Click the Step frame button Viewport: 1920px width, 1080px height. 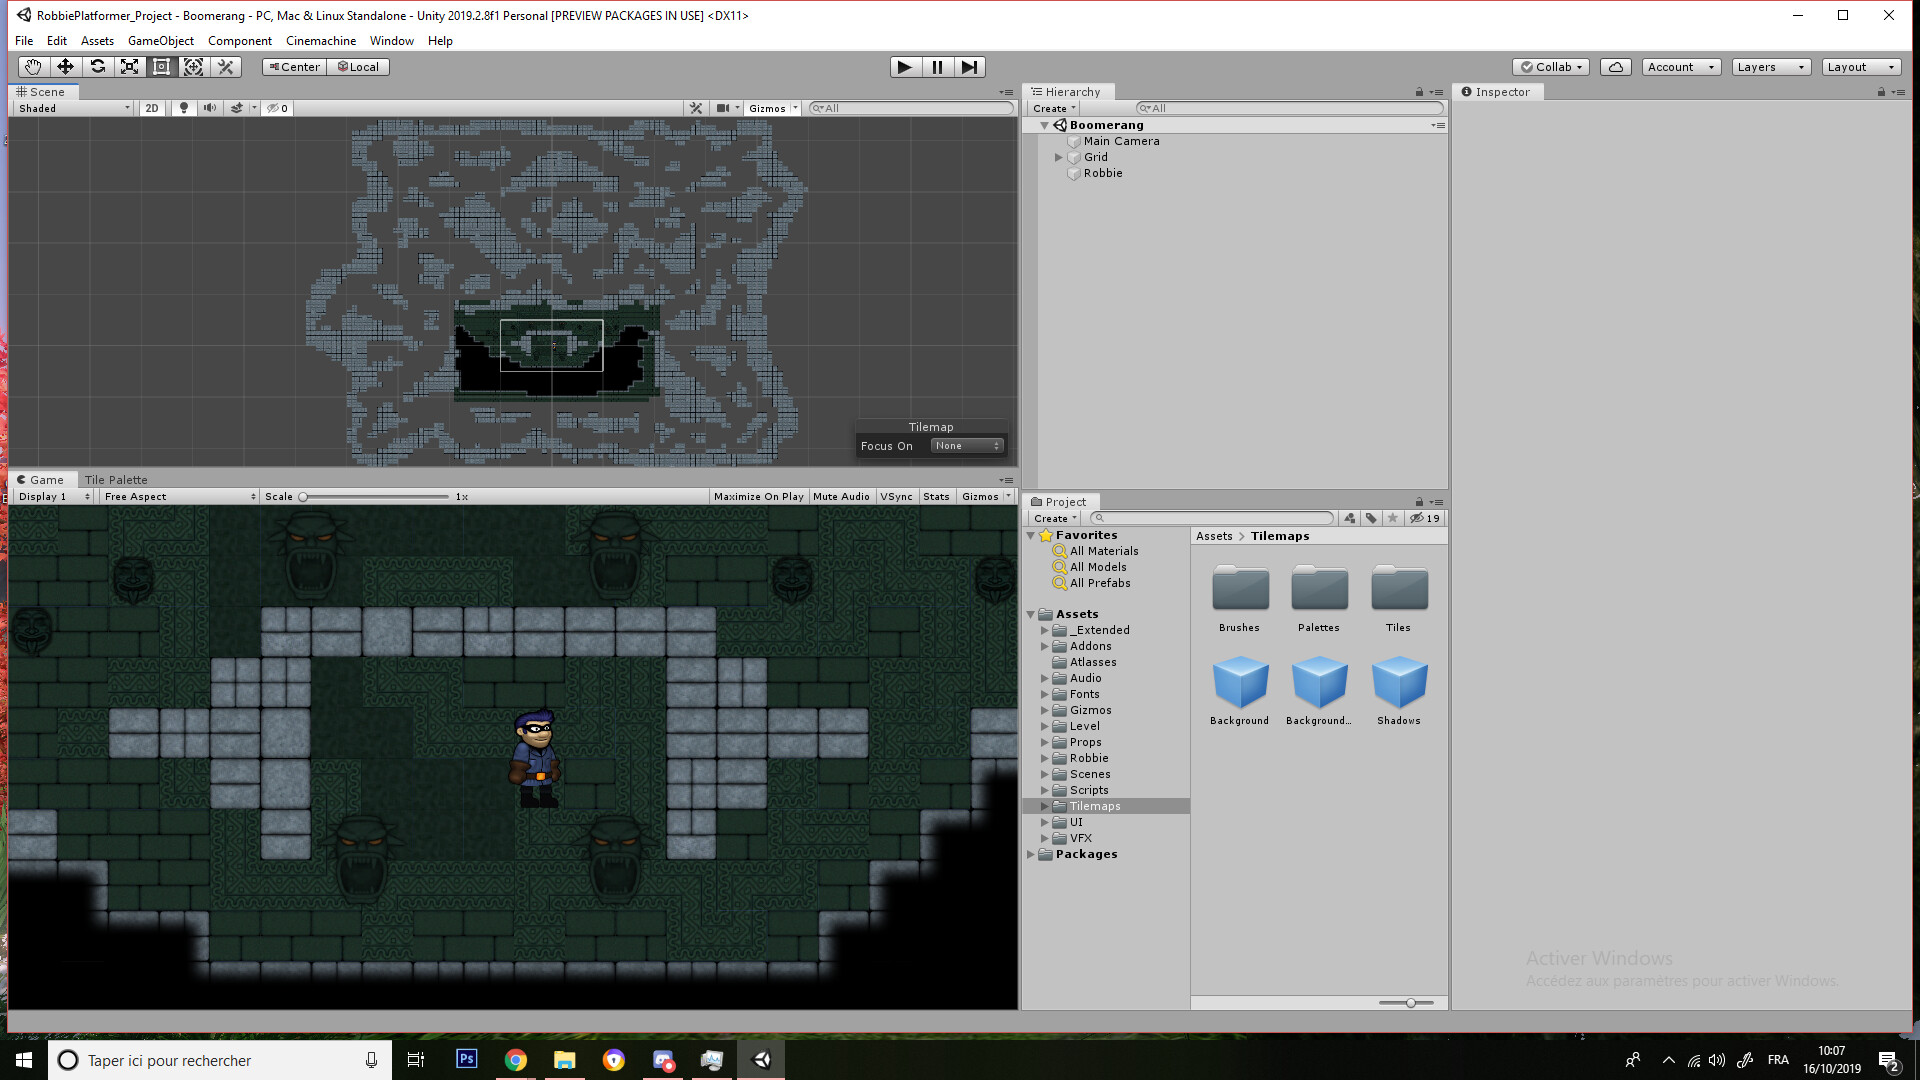pos(969,67)
